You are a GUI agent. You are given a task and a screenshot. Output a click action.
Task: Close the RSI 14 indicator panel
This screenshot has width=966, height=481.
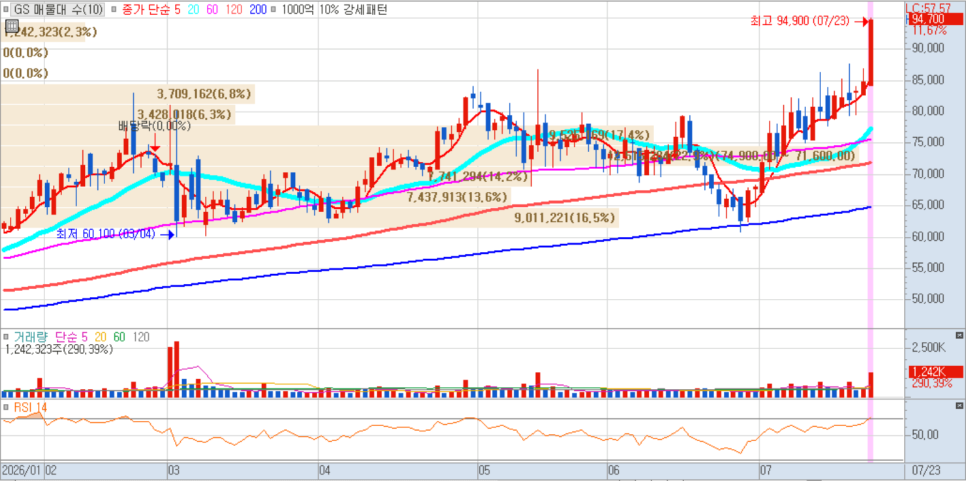coord(959,406)
